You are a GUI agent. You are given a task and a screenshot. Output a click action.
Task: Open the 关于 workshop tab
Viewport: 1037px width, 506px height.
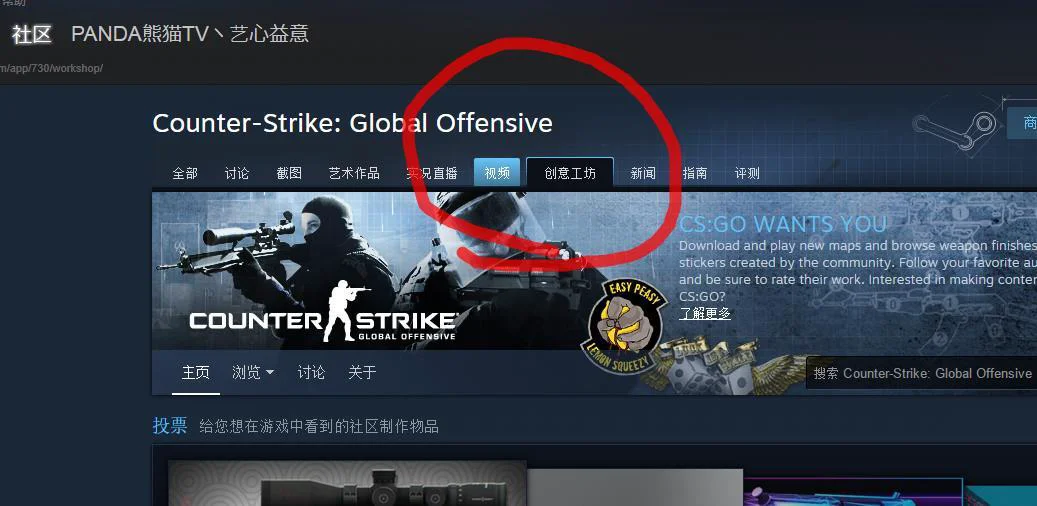click(362, 372)
